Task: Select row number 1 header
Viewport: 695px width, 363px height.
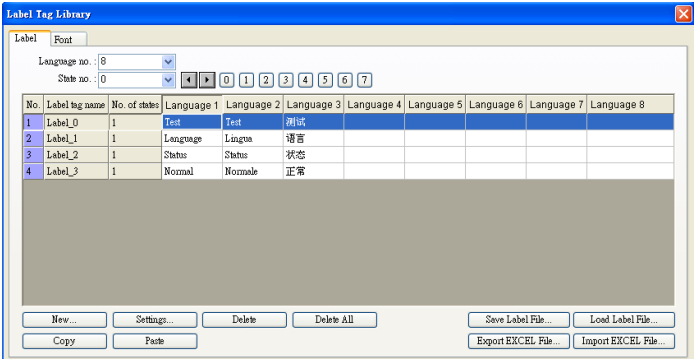Action: pos(33,122)
